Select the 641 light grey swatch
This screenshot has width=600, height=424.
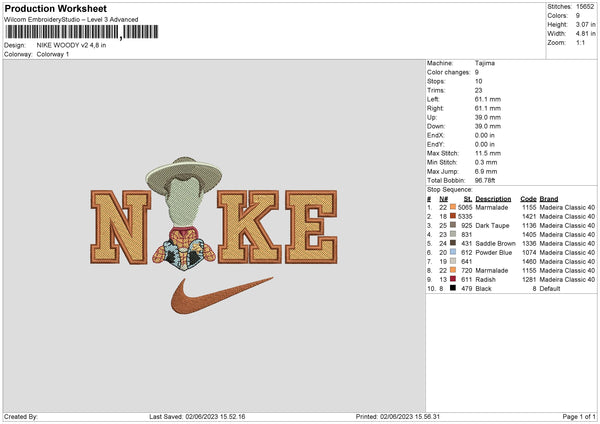pyautogui.click(x=453, y=261)
